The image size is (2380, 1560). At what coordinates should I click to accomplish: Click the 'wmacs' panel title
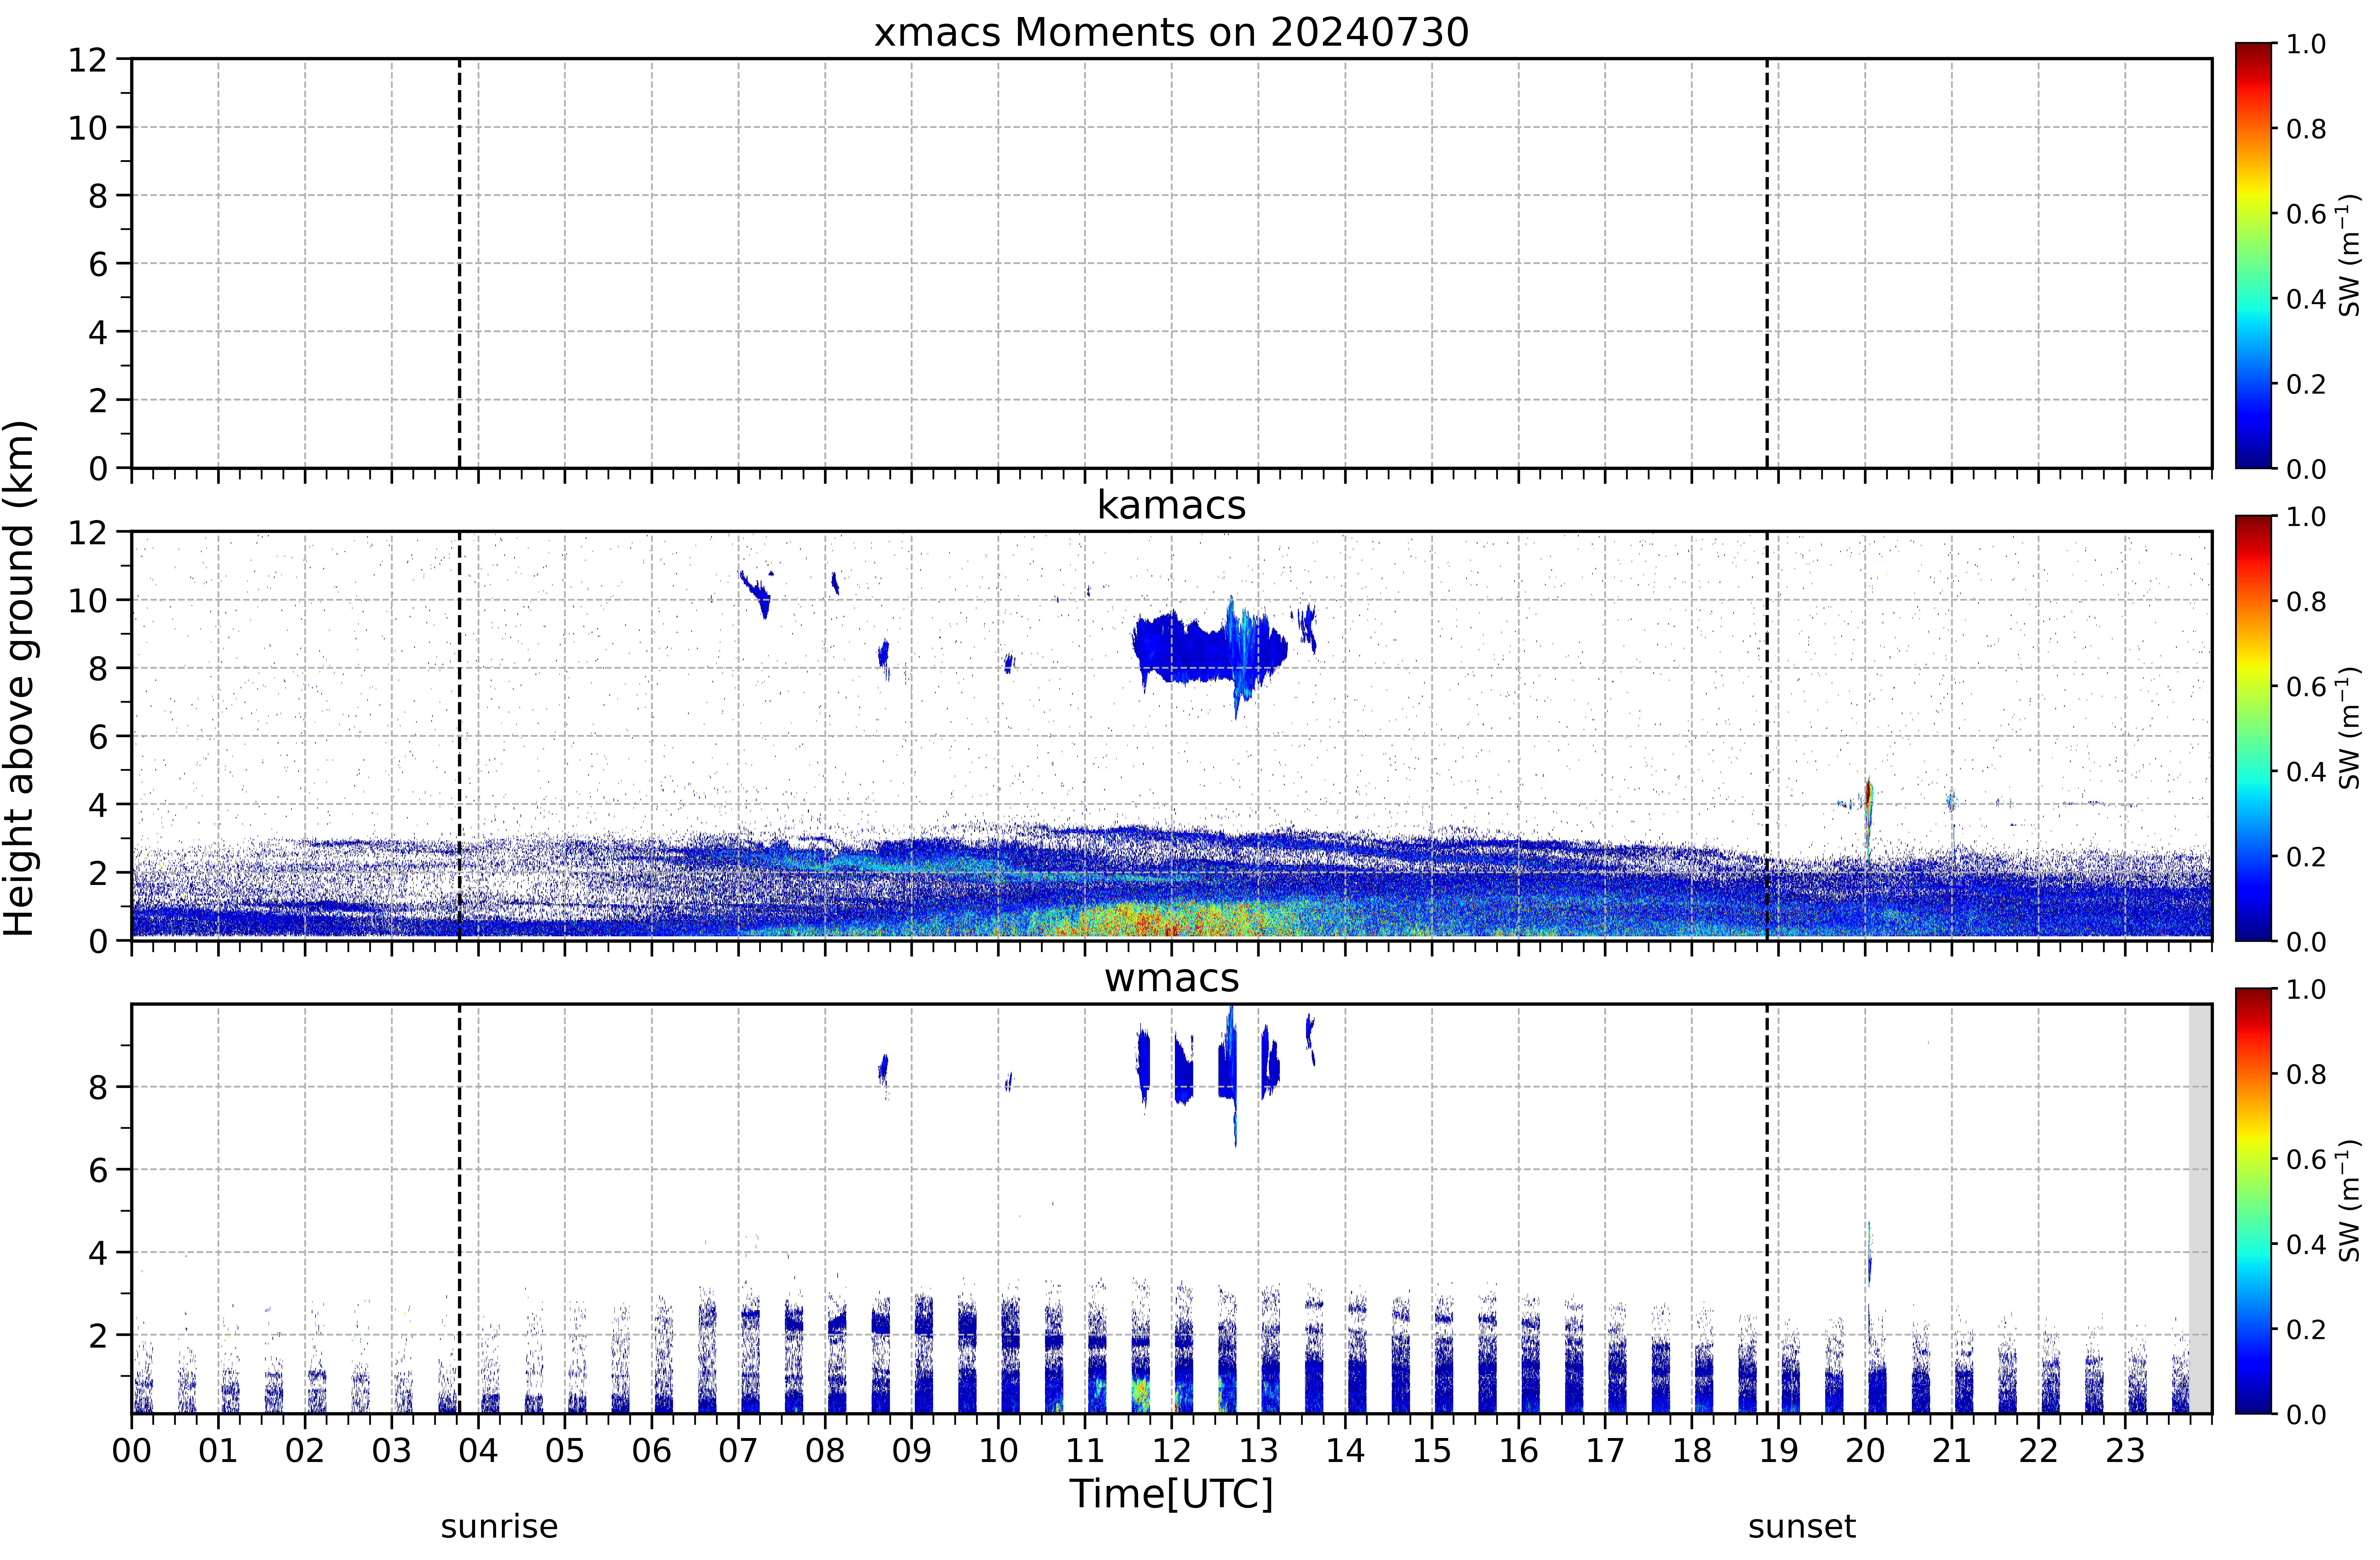[1171, 978]
